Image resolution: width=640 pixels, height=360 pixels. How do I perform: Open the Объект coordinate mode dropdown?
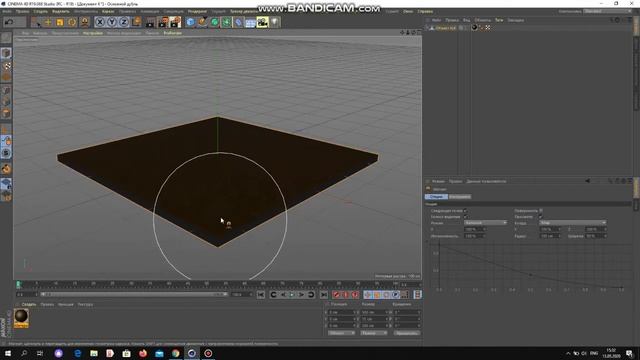[341, 333]
